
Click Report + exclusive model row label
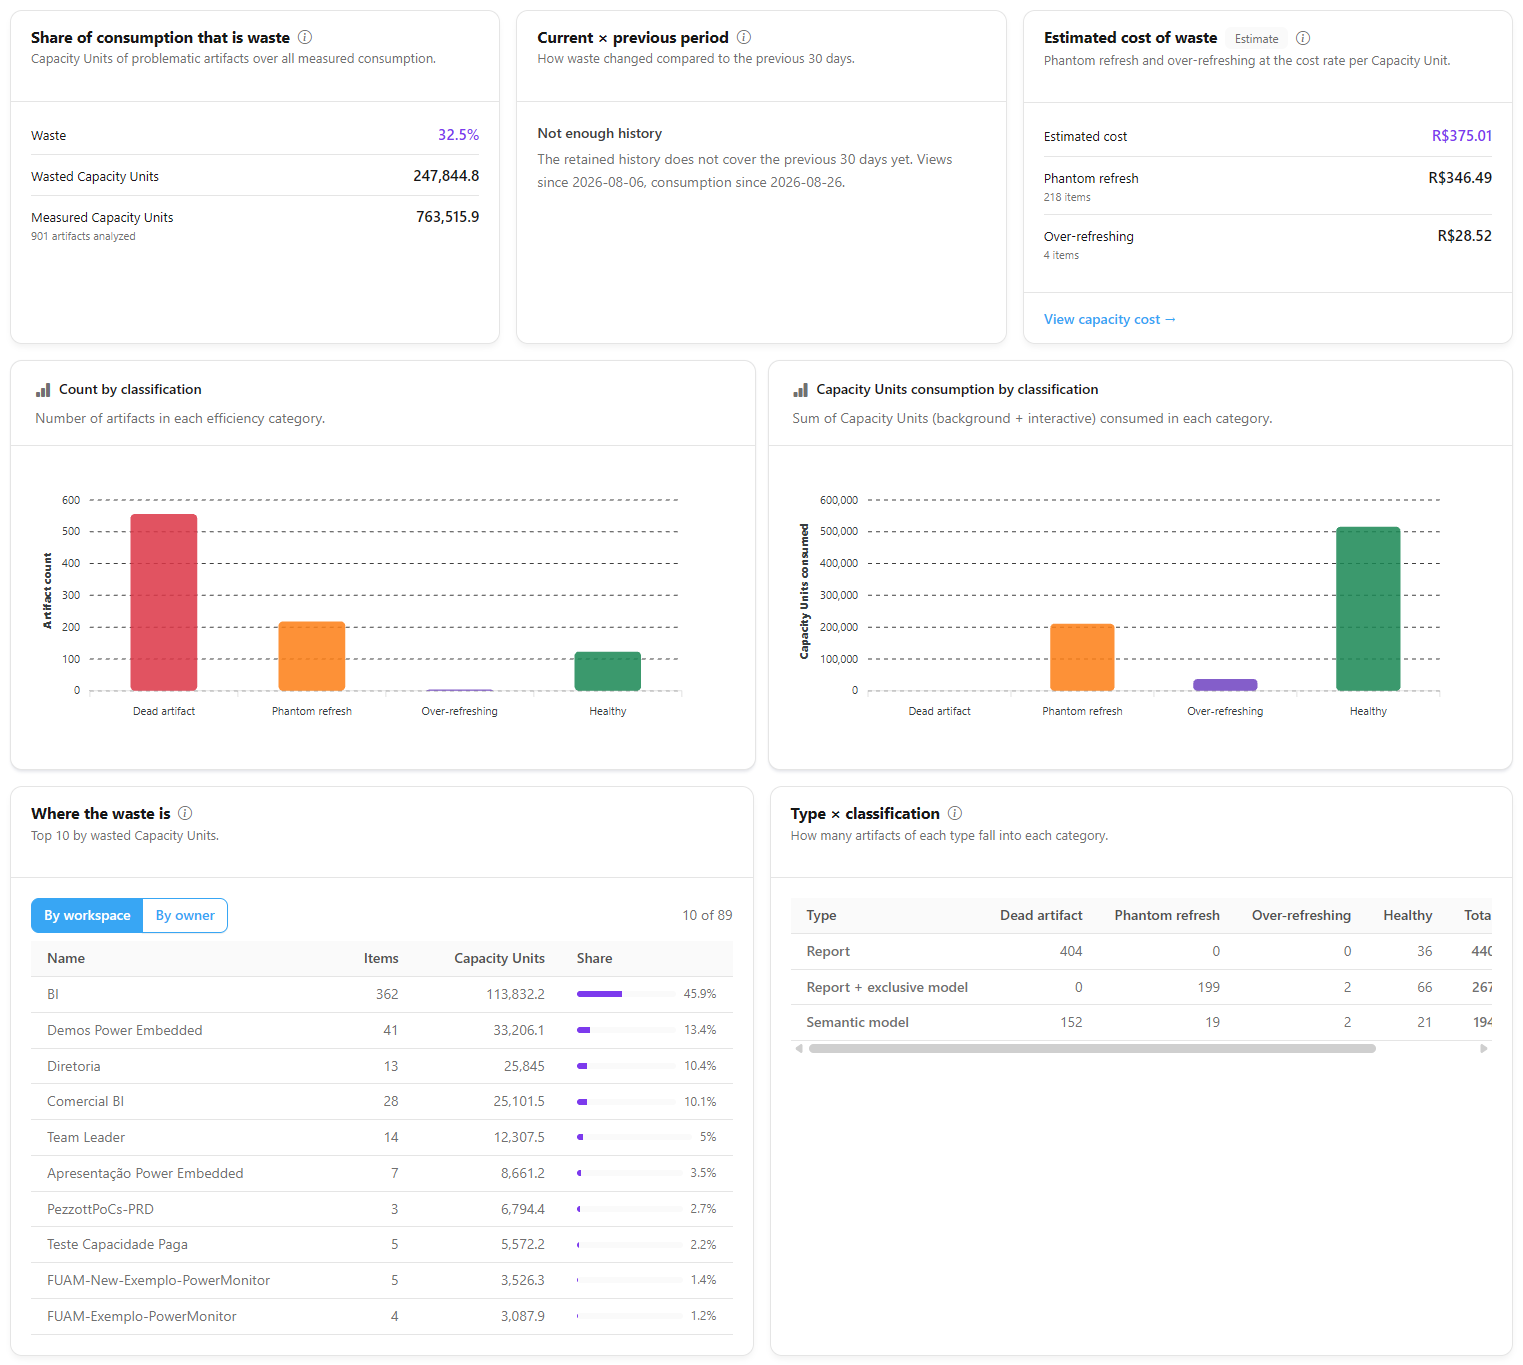[887, 987]
